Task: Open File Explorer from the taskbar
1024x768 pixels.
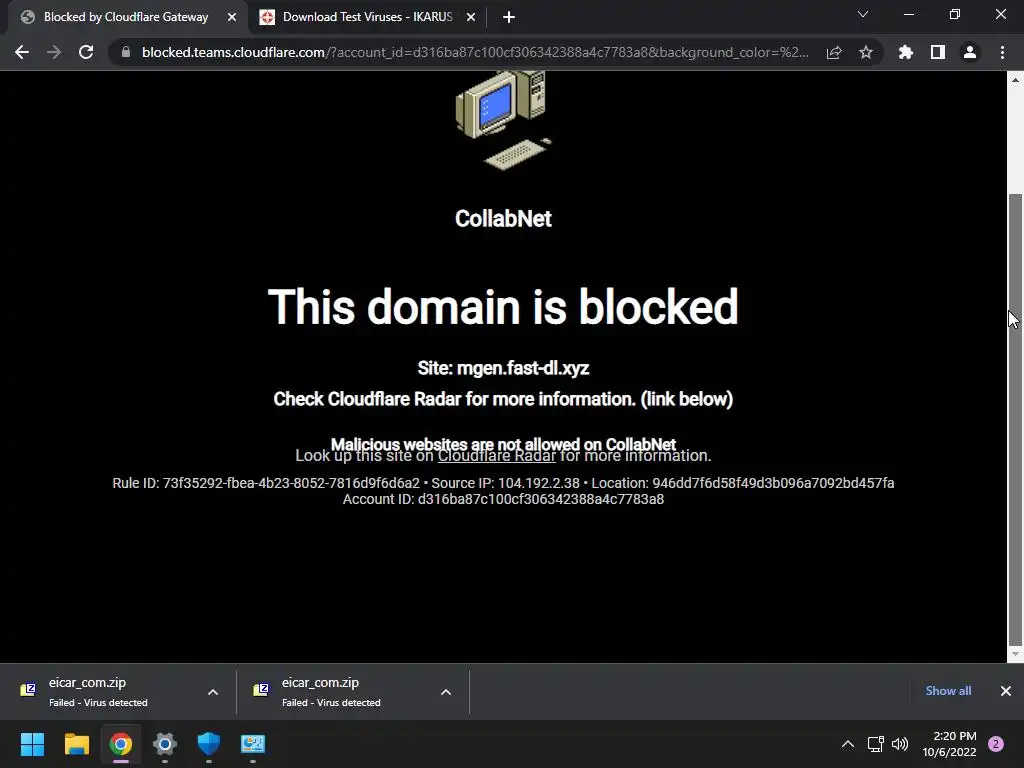Action: click(x=76, y=744)
